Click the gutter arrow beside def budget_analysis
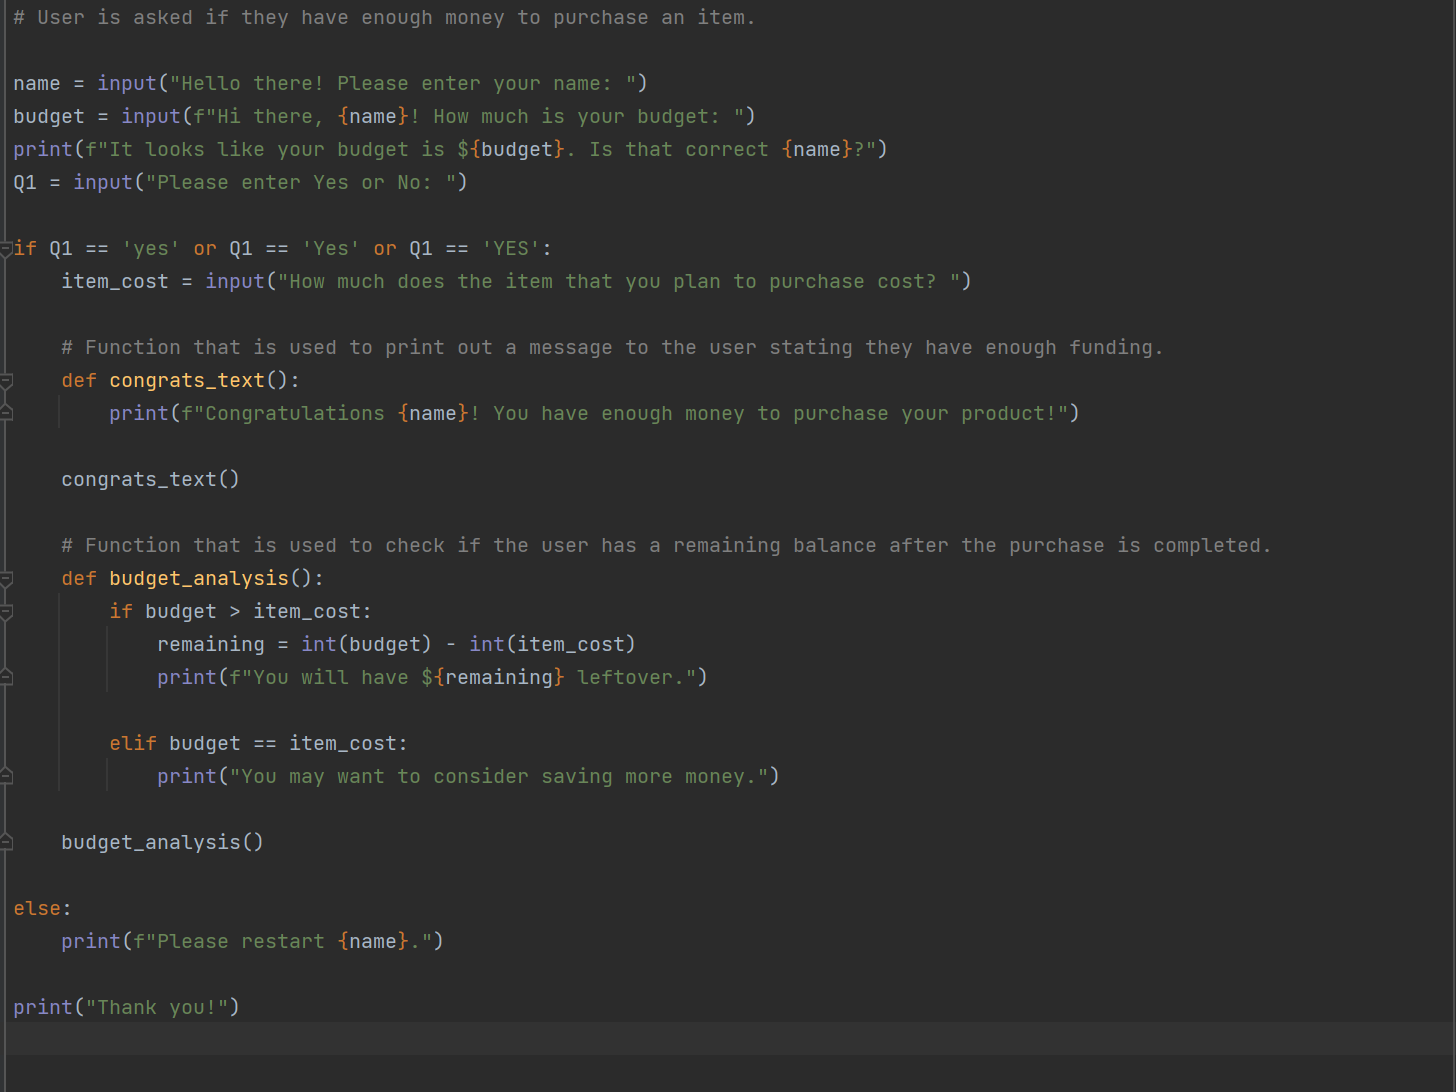 (x=7, y=578)
